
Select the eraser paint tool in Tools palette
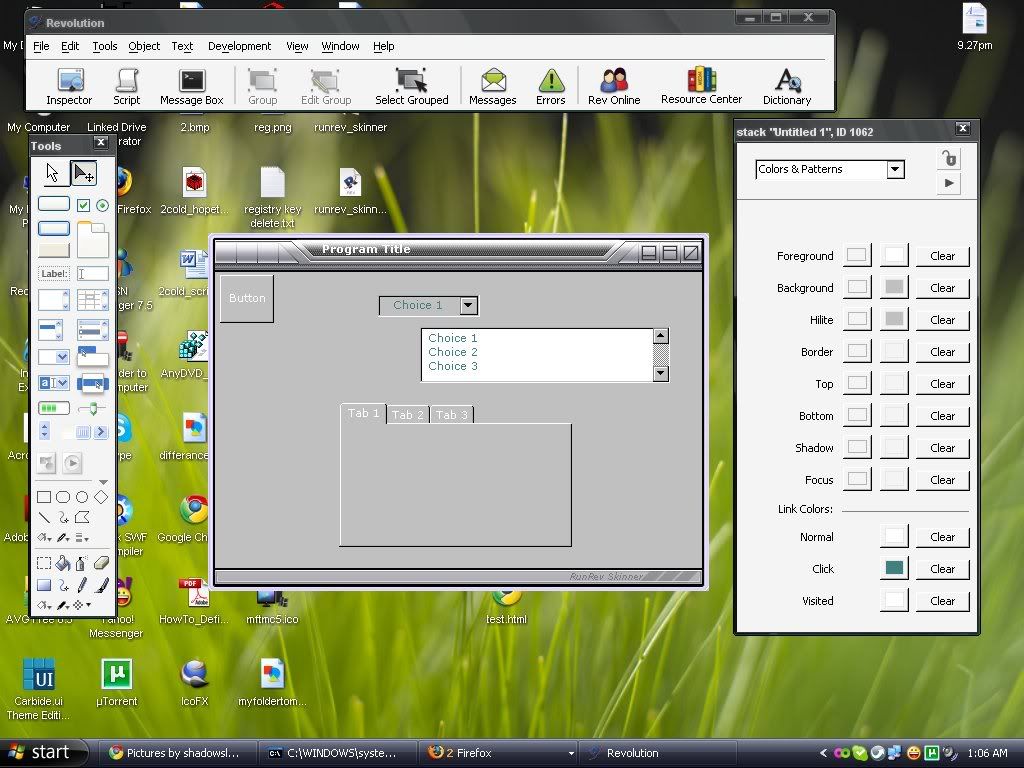point(101,563)
